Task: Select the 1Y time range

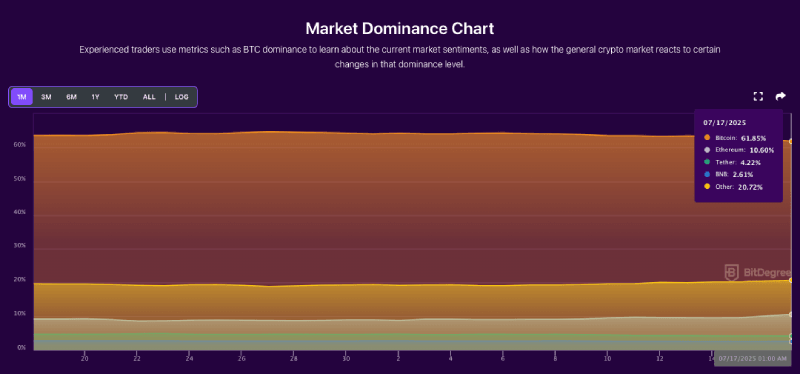Action: (95, 97)
